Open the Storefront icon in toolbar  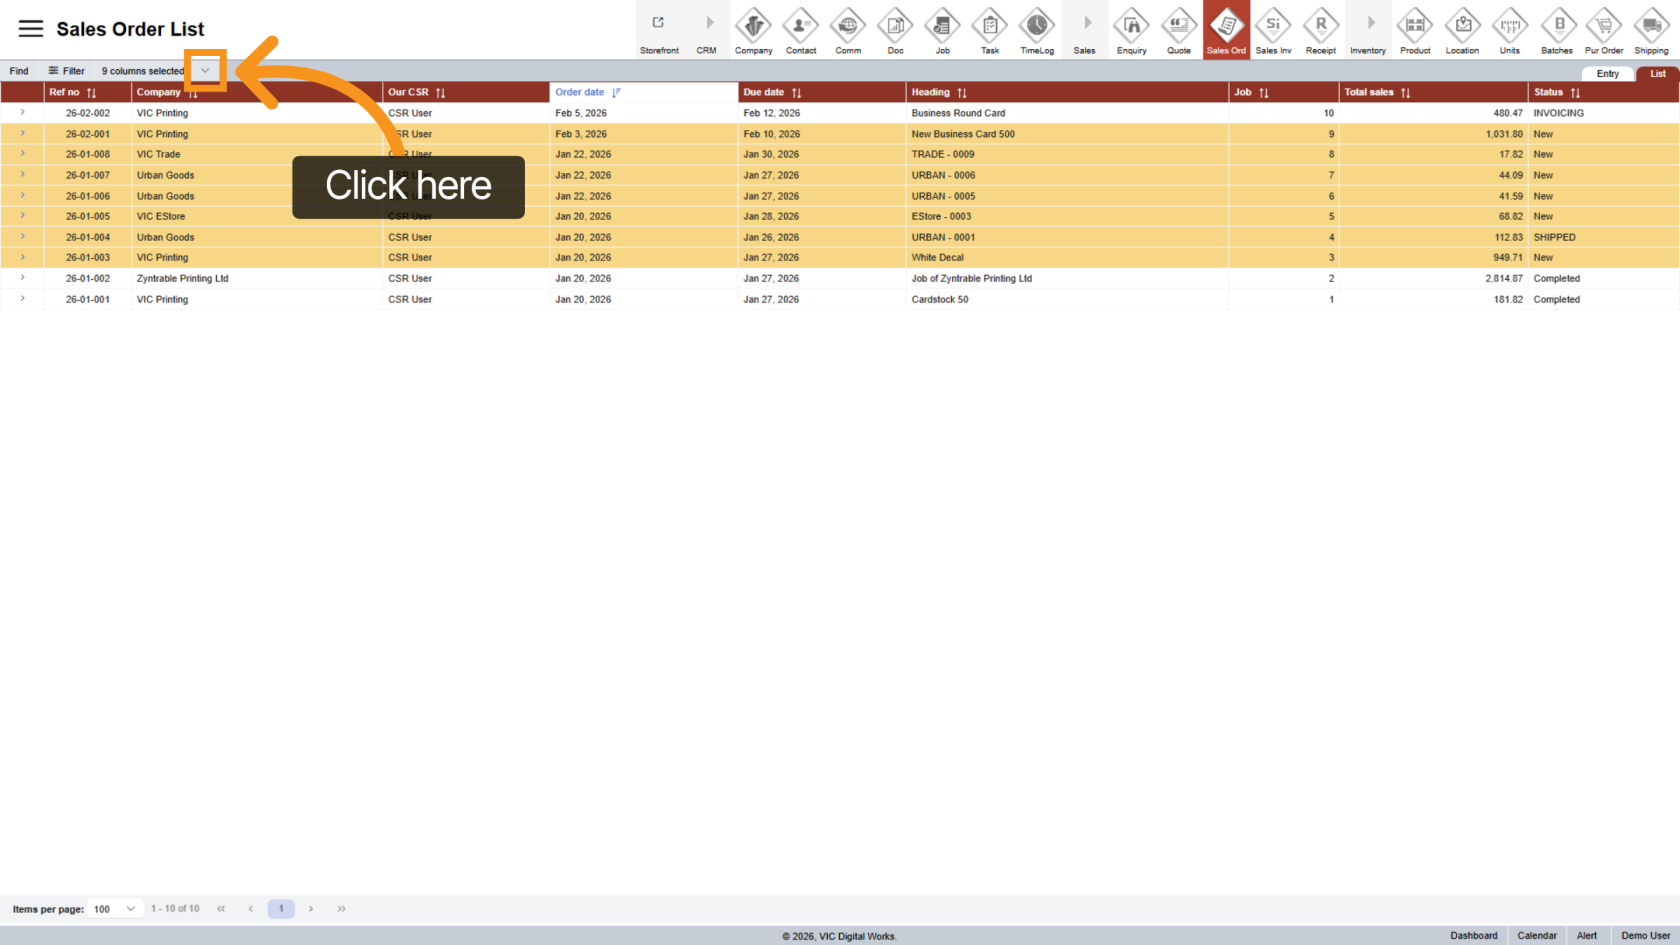(x=659, y=30)
